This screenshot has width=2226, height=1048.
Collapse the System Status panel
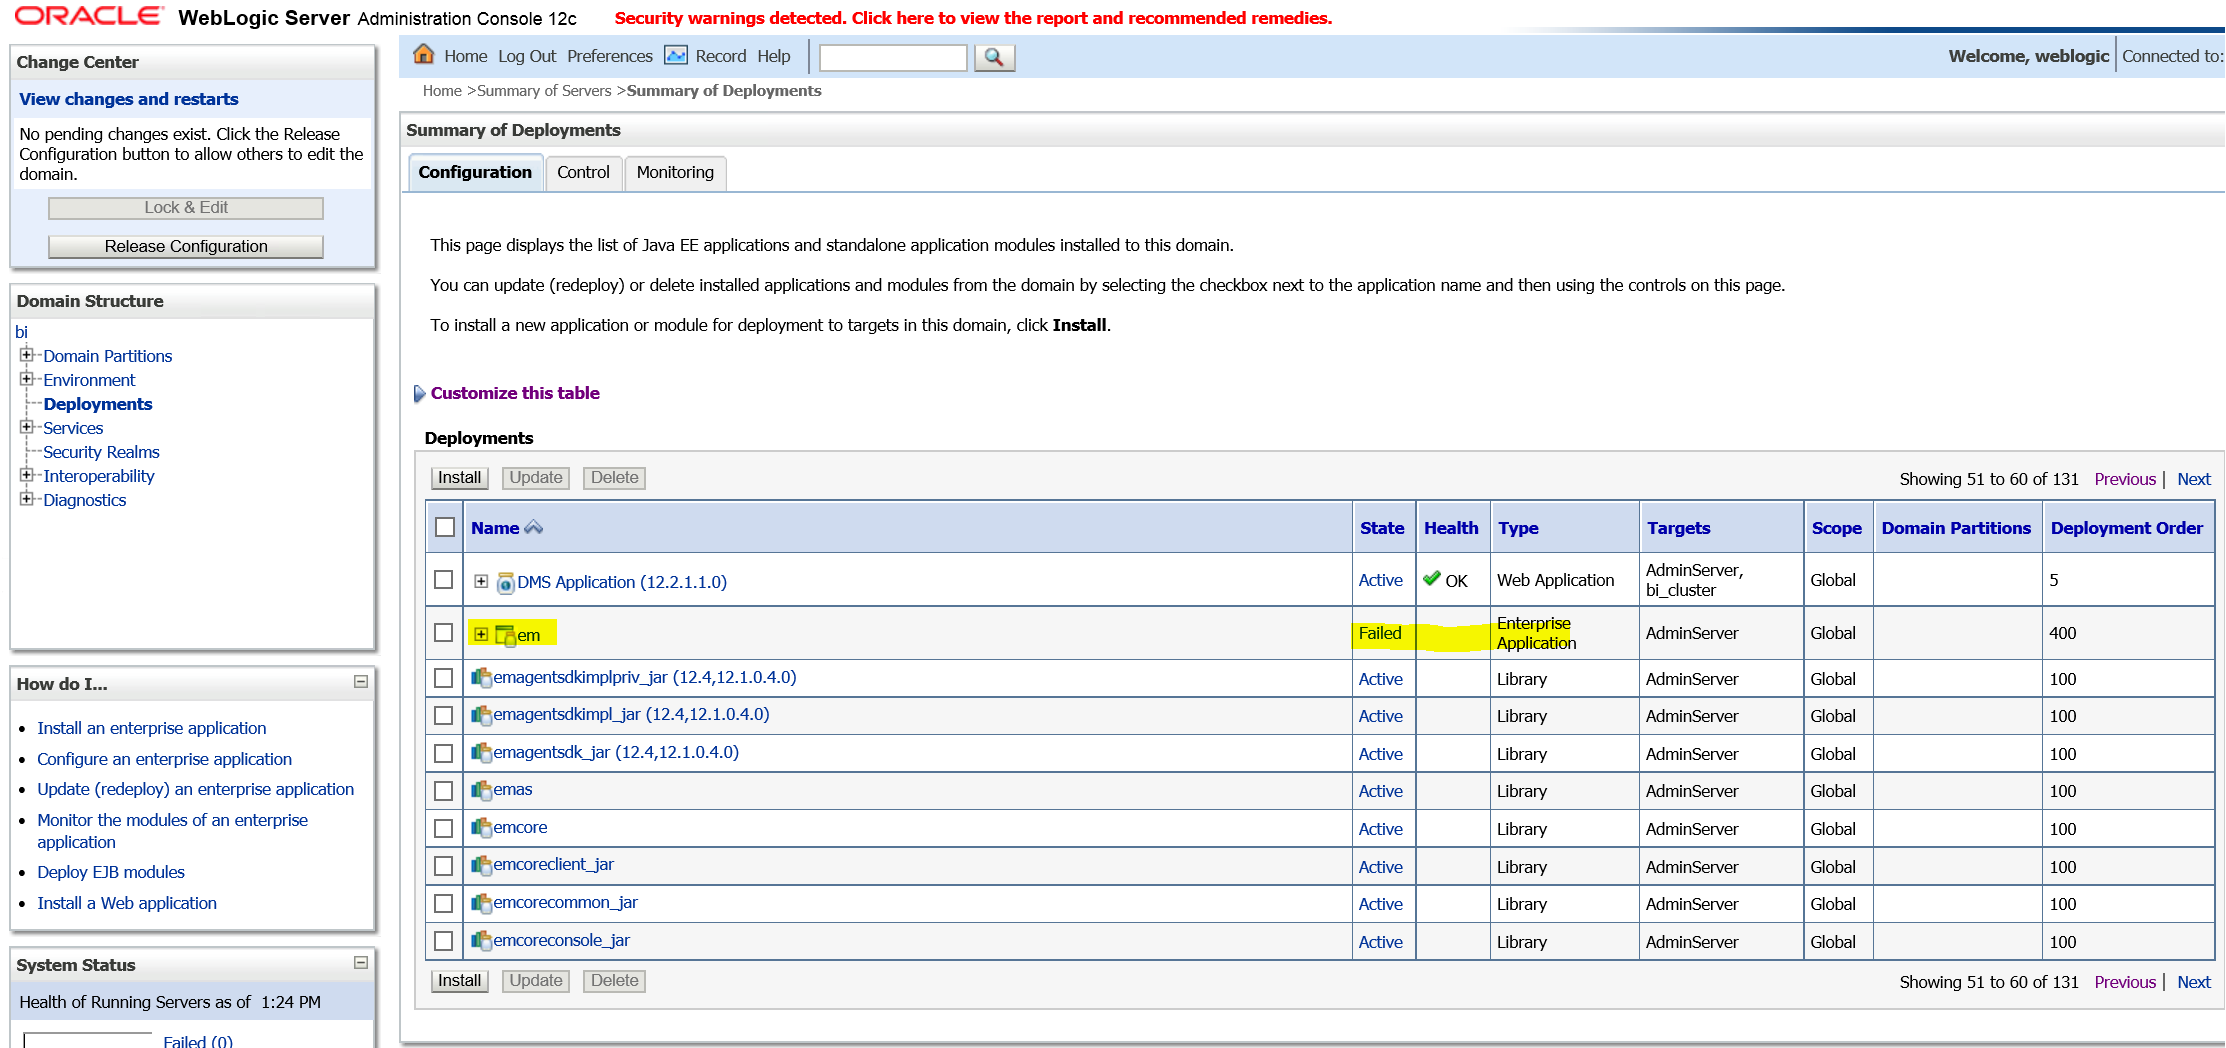point(361,963)
